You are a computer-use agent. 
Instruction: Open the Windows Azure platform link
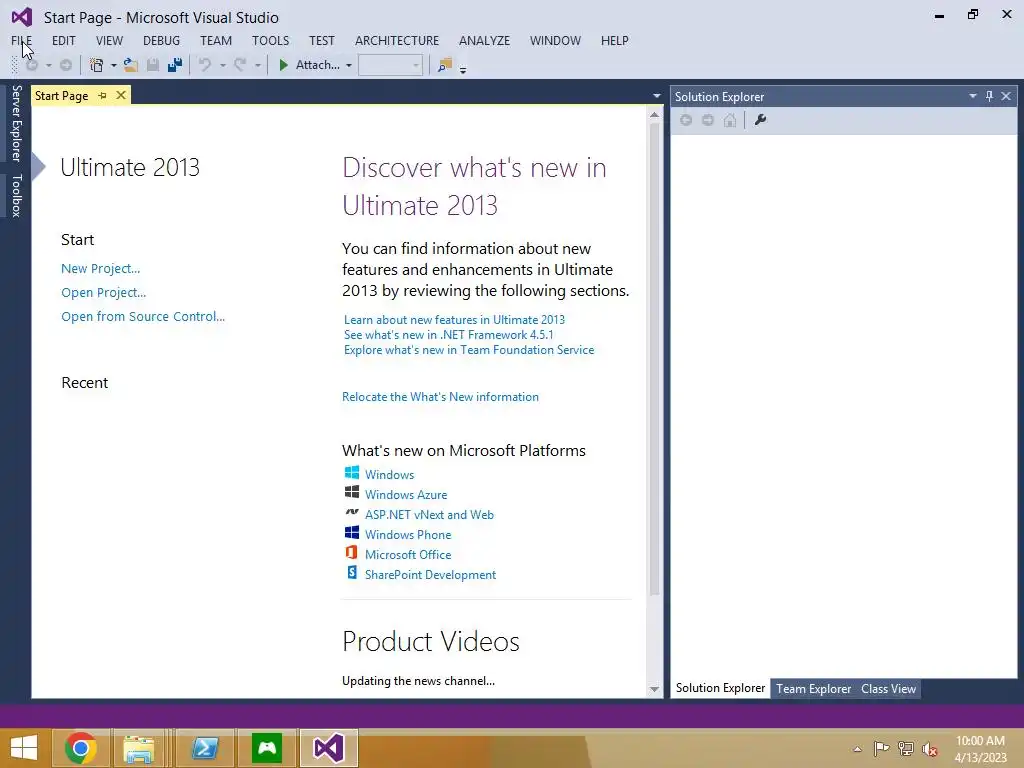406,494
